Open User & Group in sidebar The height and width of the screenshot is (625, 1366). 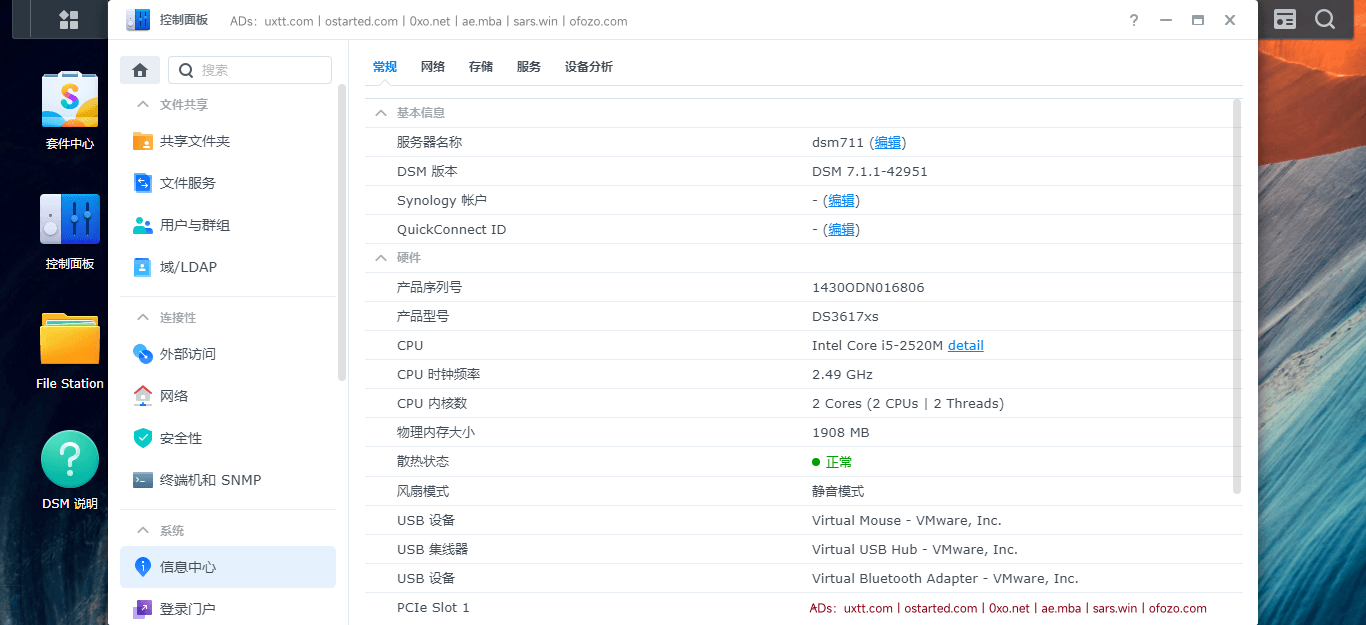coord(228,225)
